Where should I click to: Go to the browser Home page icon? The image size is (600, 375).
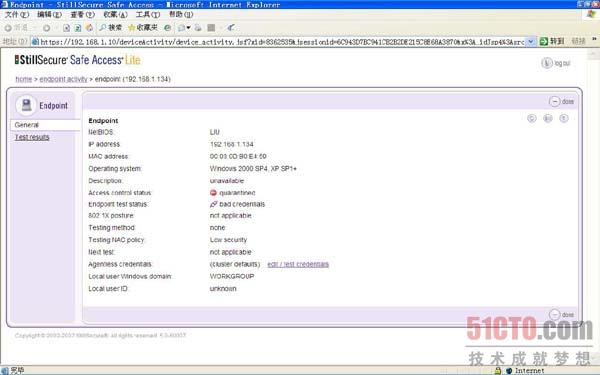point(90,28)
